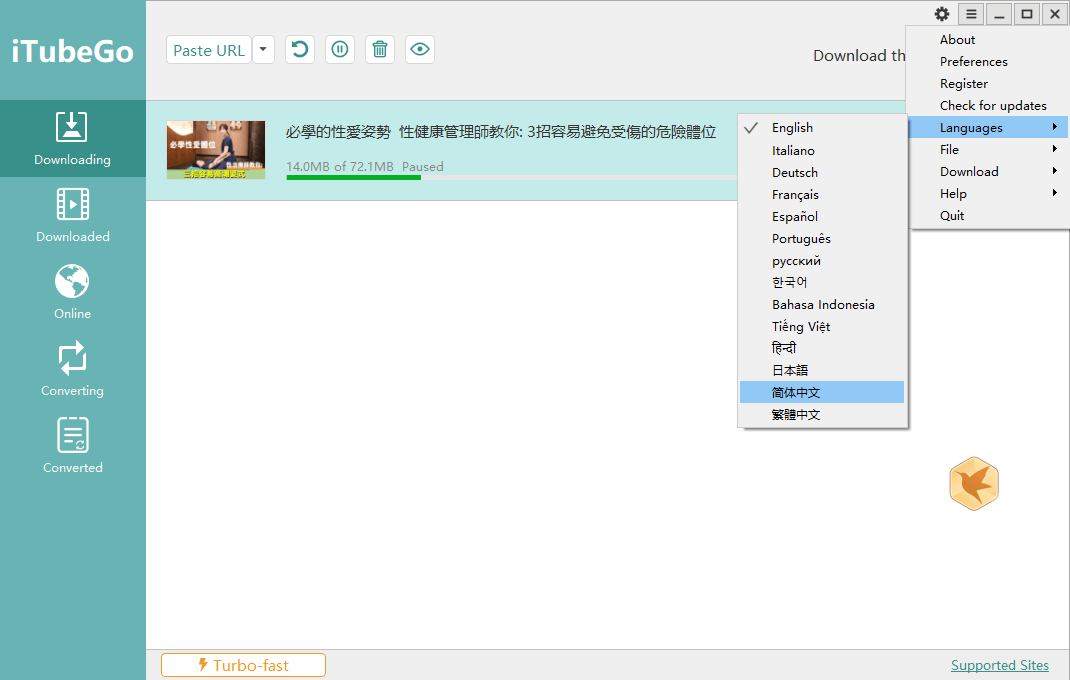Click the green download progress bar

click(x=353, y=178)
